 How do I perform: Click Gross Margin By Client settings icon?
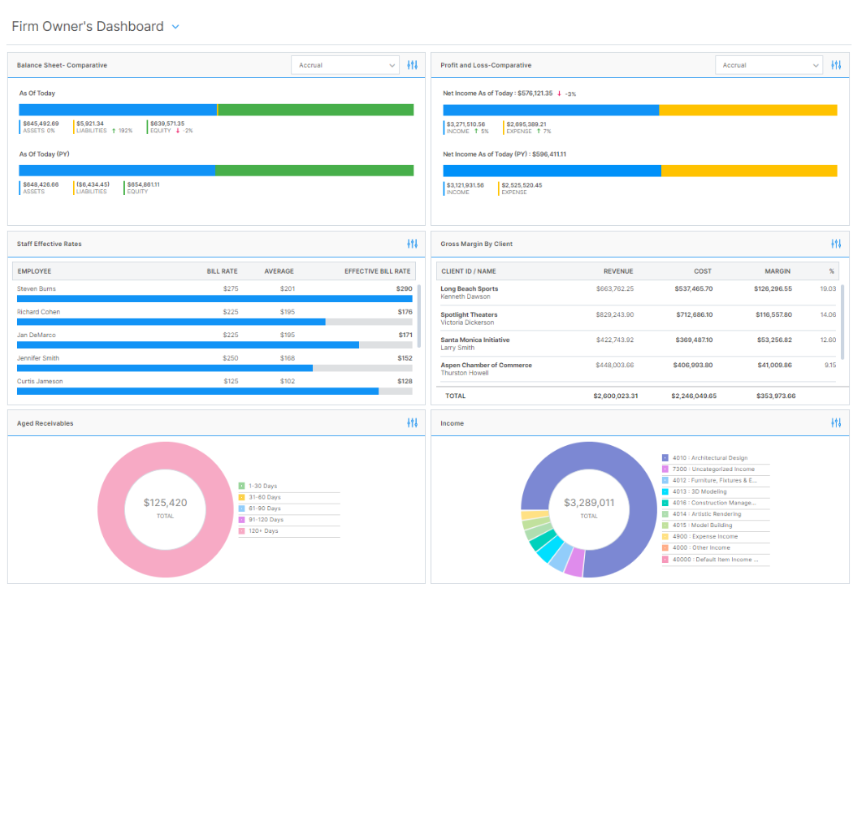tap(836, 244)
